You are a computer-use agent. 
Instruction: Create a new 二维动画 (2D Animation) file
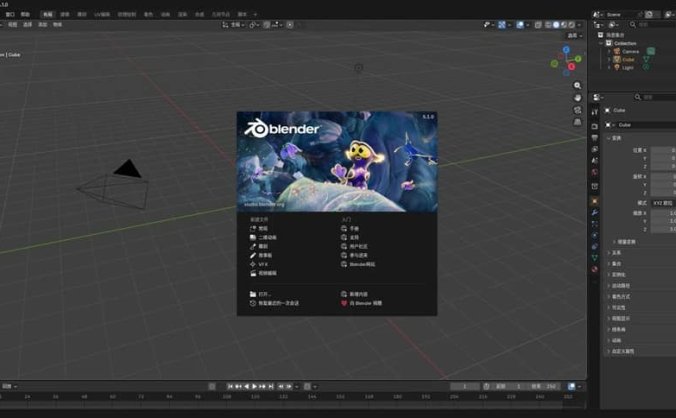click(263, 237)
